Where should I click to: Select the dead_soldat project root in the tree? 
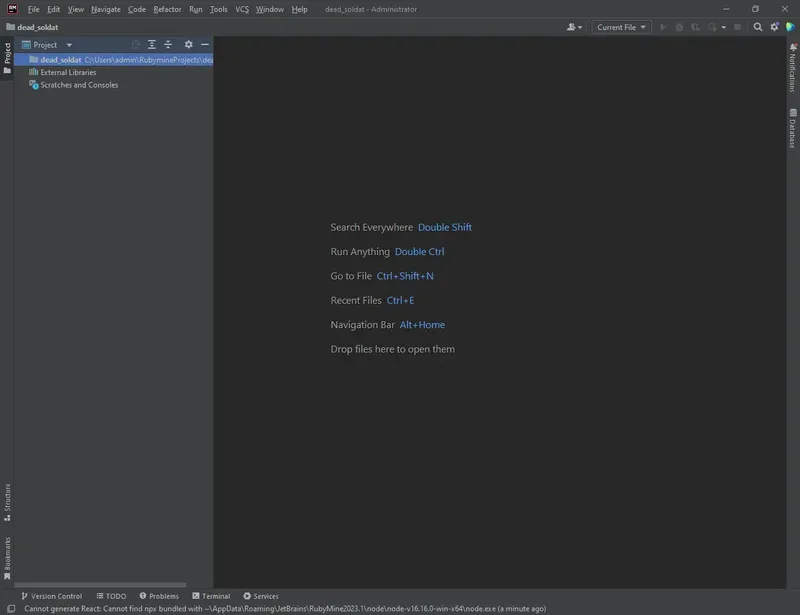pyautogui.click(x=60, y=60)
